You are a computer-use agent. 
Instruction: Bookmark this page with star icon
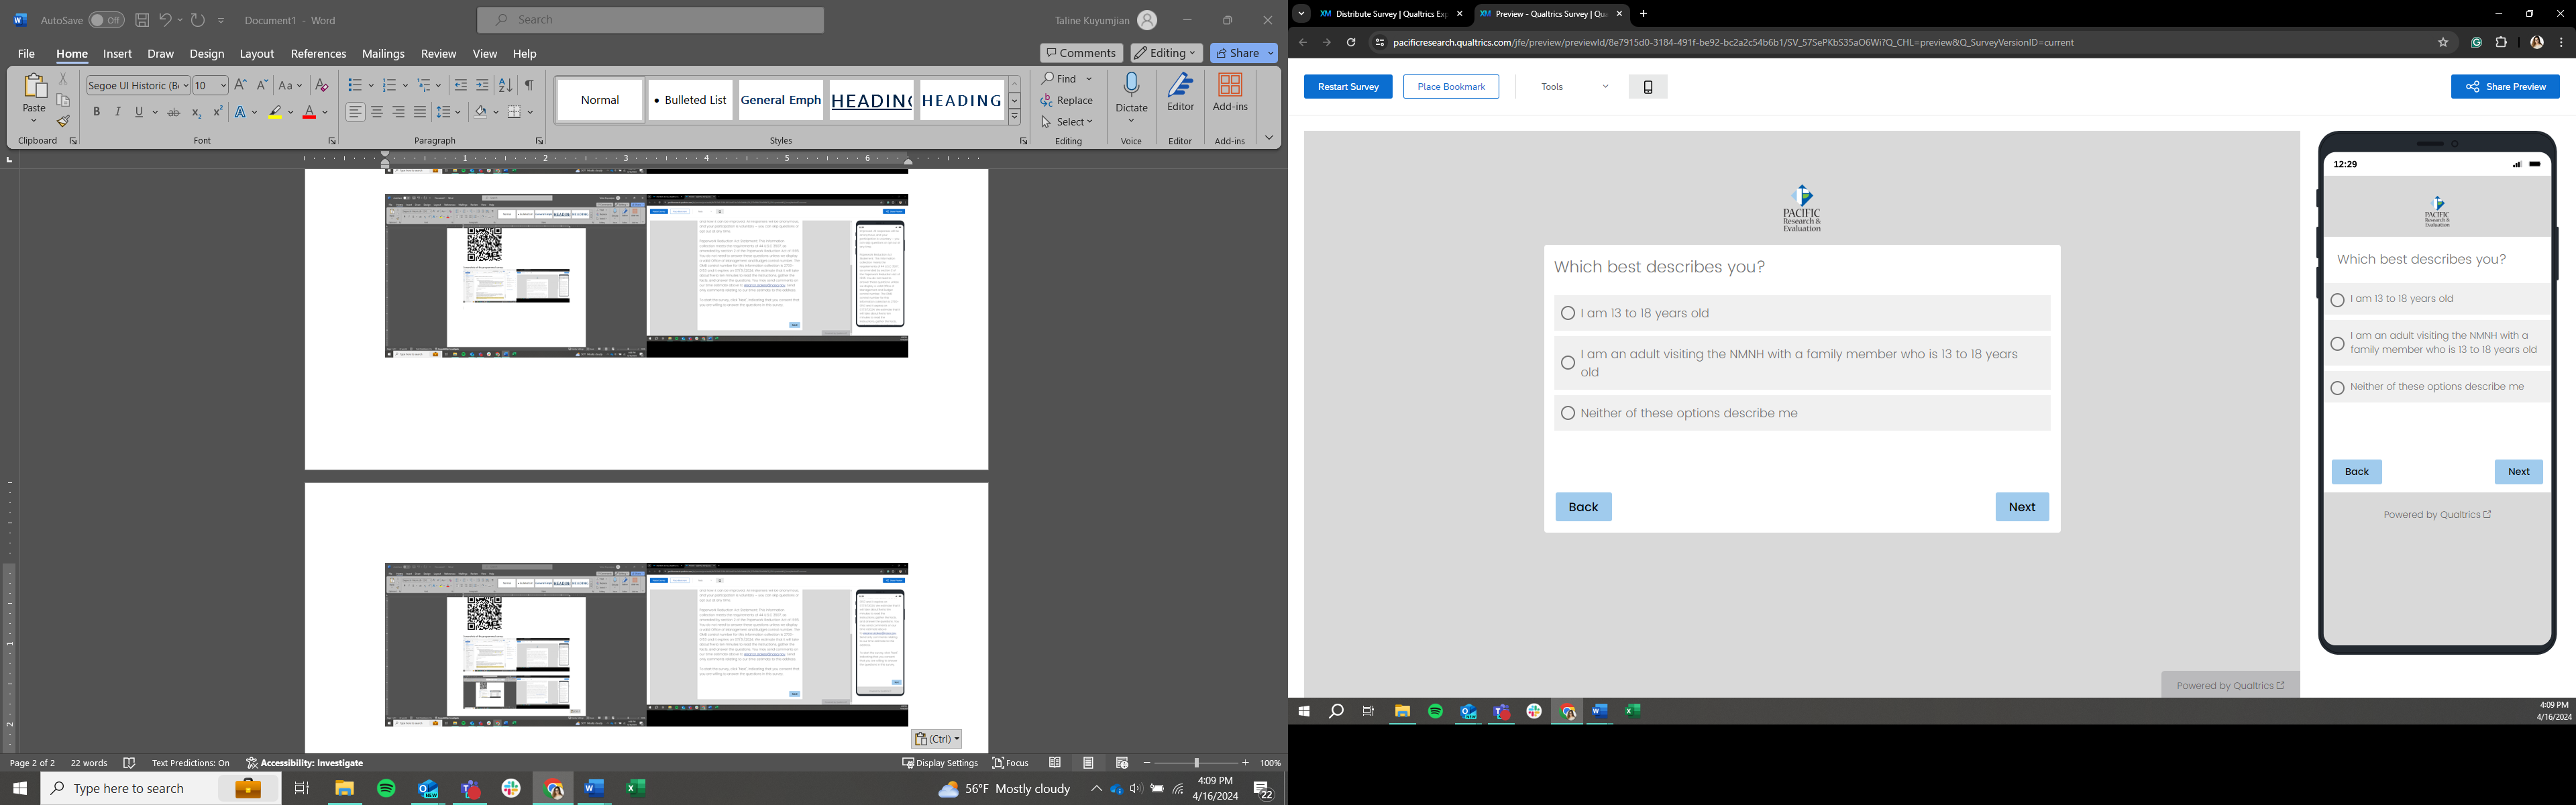(x=2442, y=43)
